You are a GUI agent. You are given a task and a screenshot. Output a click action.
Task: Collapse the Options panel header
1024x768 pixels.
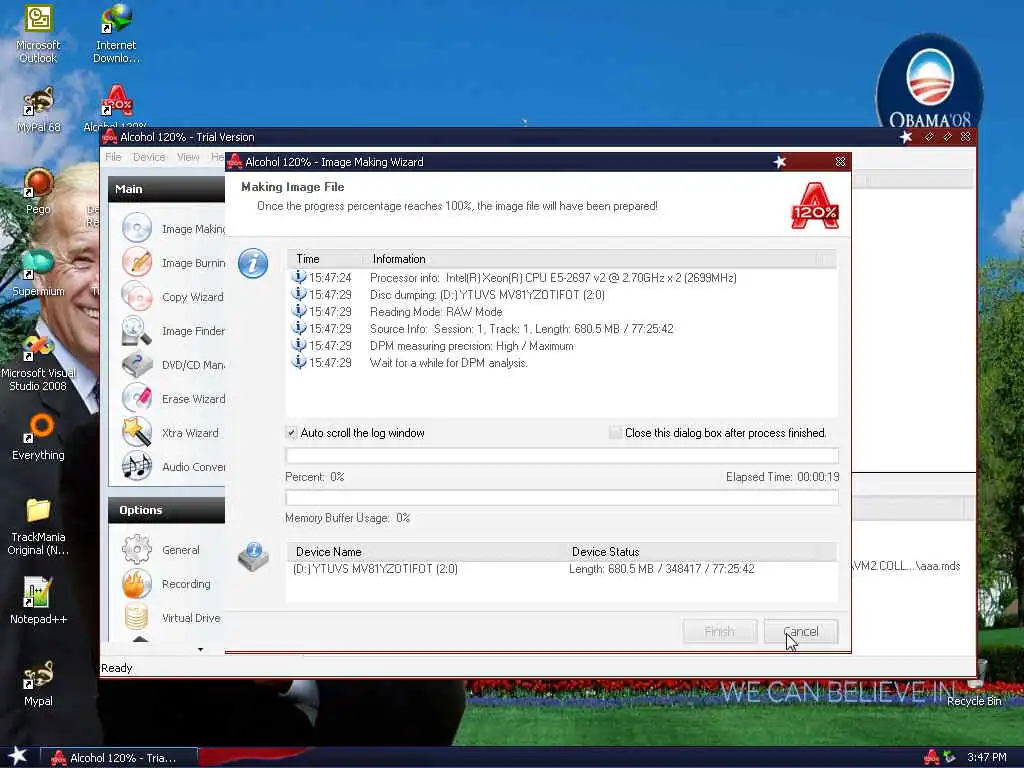click(x=167, y=510)
